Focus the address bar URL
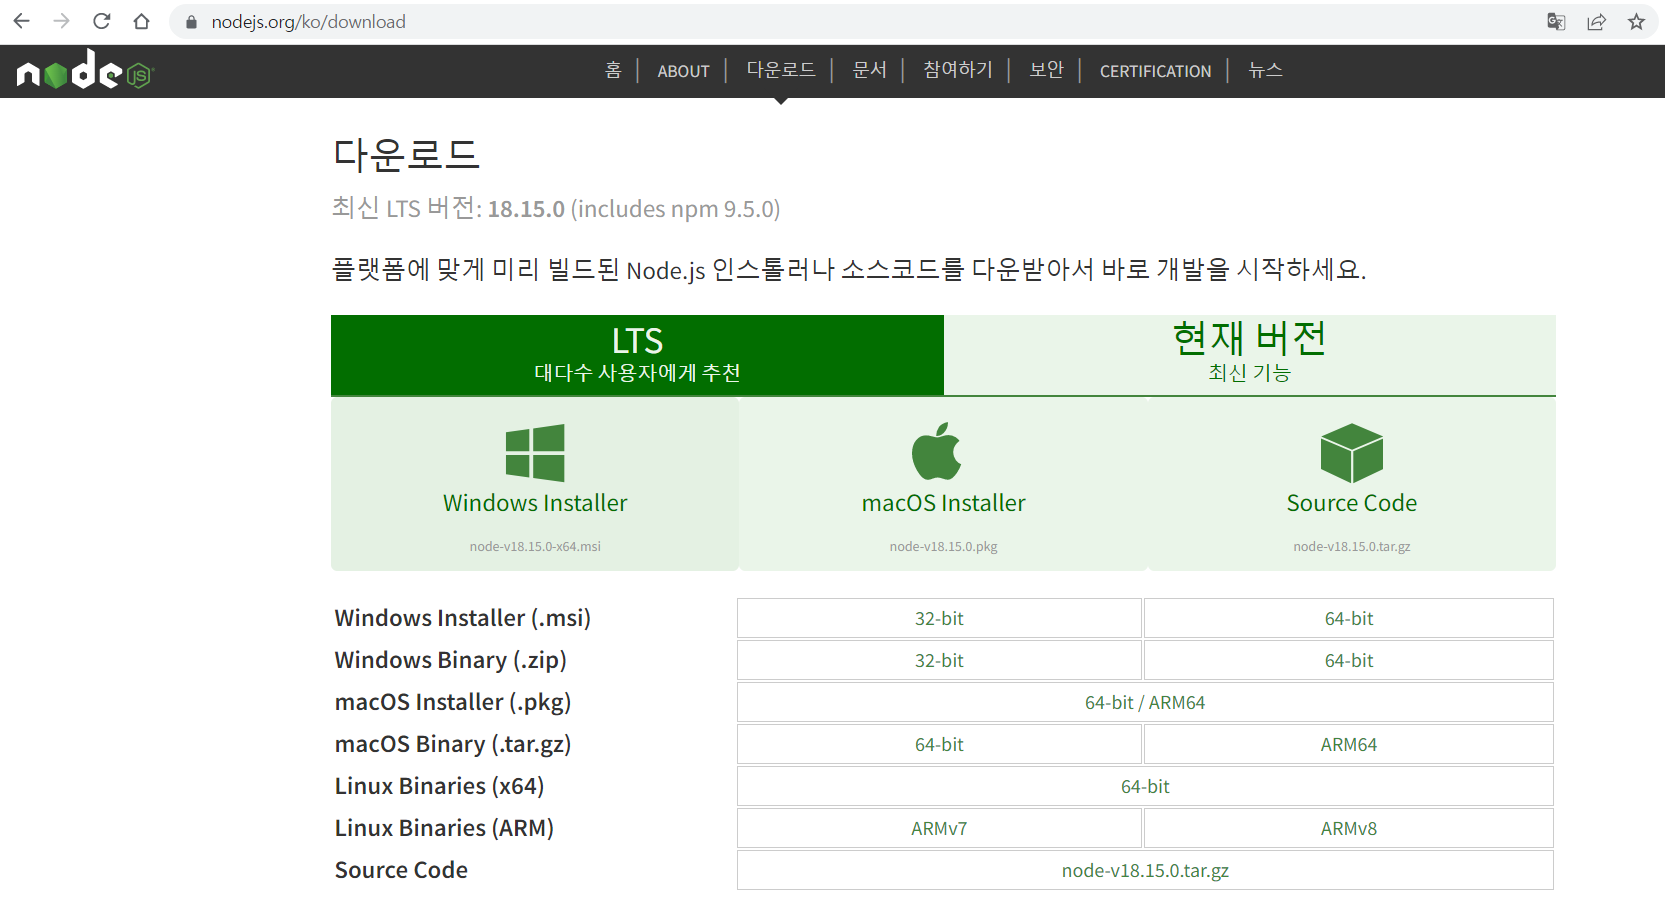Viewport: 1665px width, 917px height. tap(308, 22)
